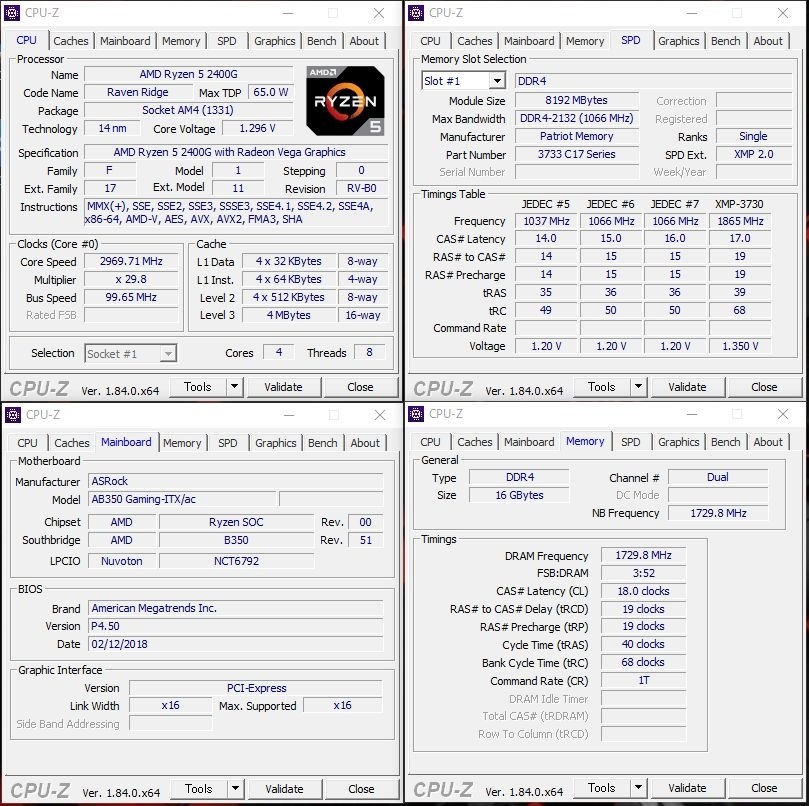Open Bench tab in CPU window

[x=321, y=41]
